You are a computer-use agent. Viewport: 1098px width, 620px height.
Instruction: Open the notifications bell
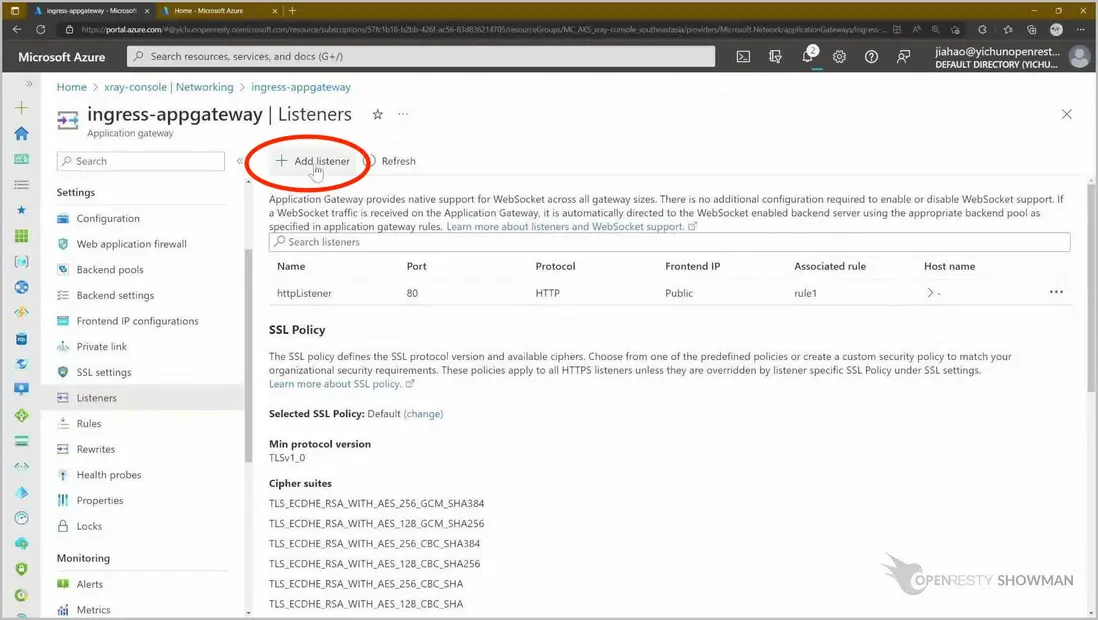click(x=807, y=57)
